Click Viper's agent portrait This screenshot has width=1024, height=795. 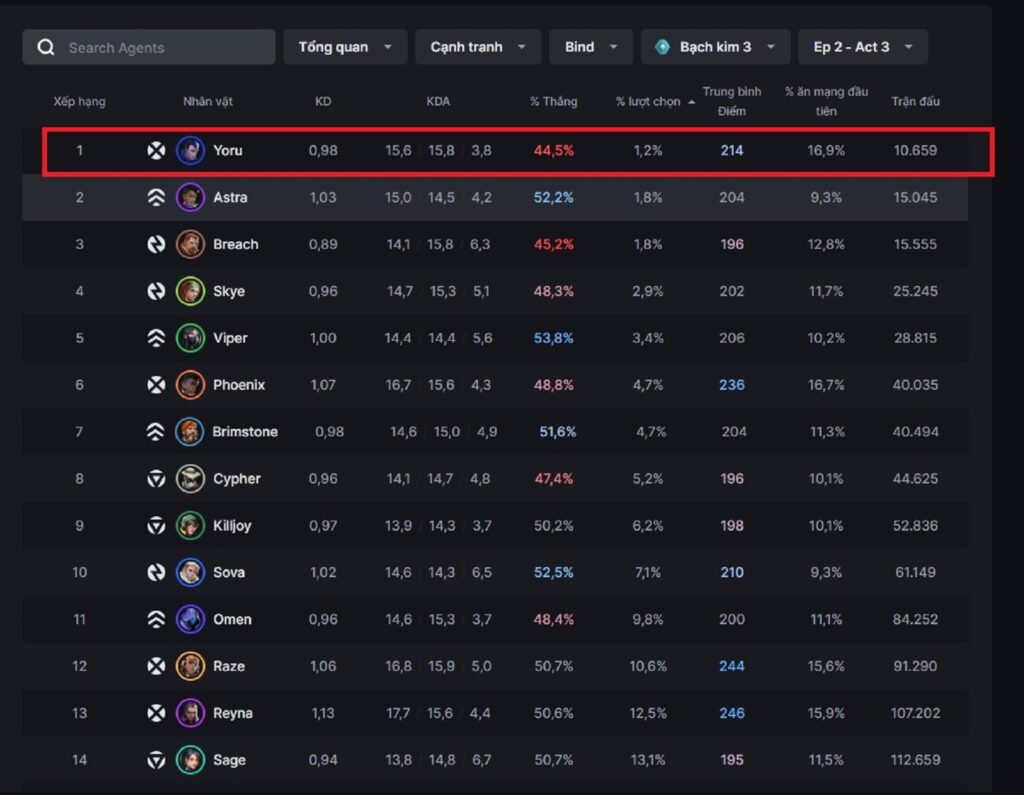coord(190,338)
